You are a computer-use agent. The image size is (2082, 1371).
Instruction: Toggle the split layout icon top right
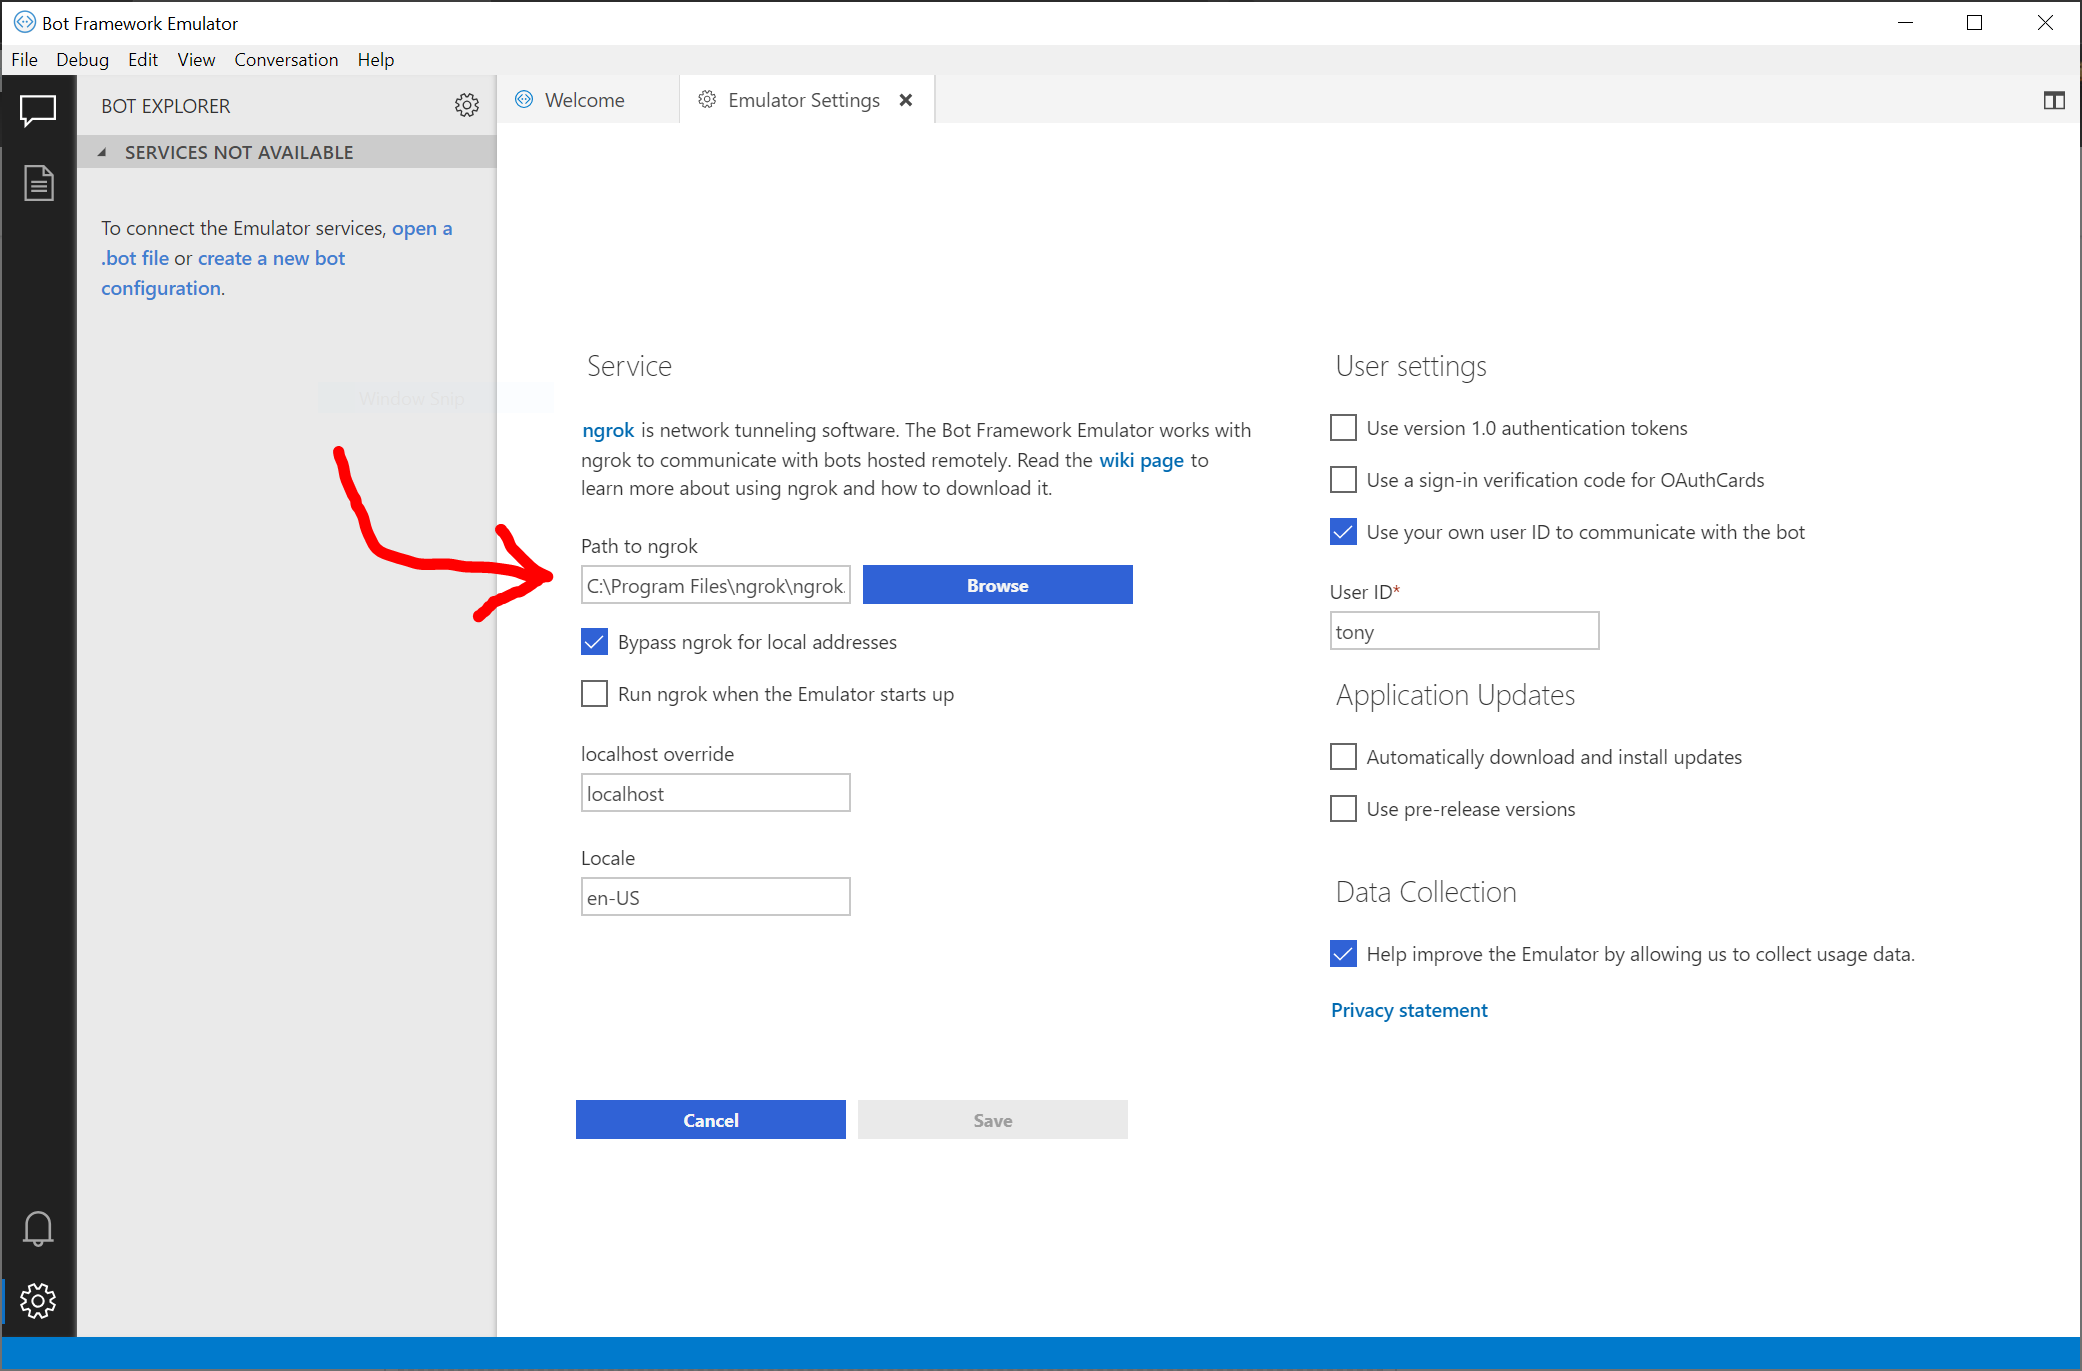click(x=2055, y=100)
